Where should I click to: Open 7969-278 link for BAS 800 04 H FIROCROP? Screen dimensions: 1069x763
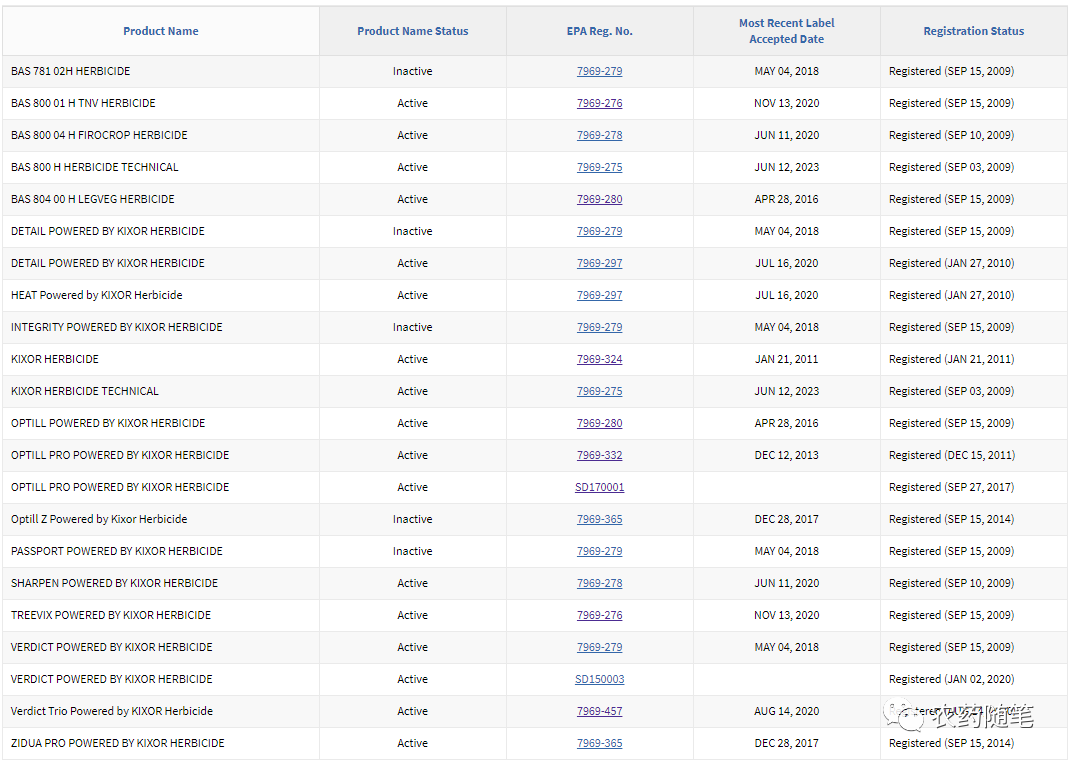tap(599, 135)
